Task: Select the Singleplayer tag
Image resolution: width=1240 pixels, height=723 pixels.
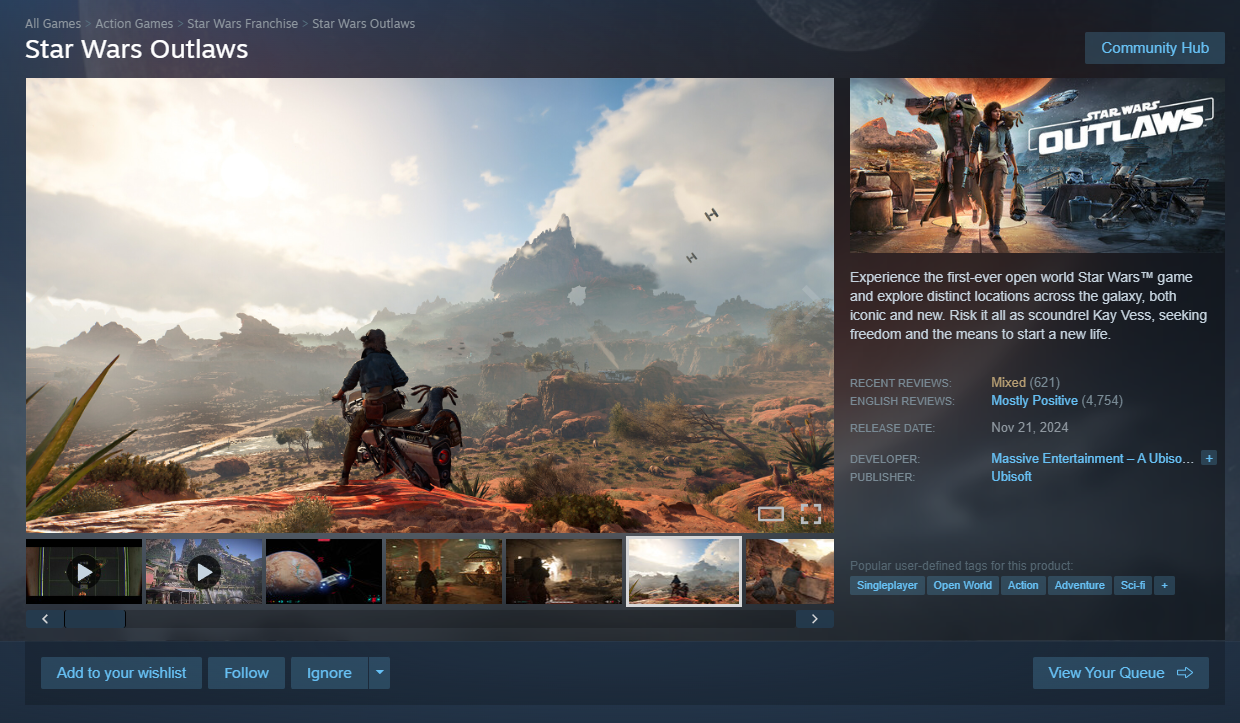Action: pyautogui.click(x=887, y=585)
